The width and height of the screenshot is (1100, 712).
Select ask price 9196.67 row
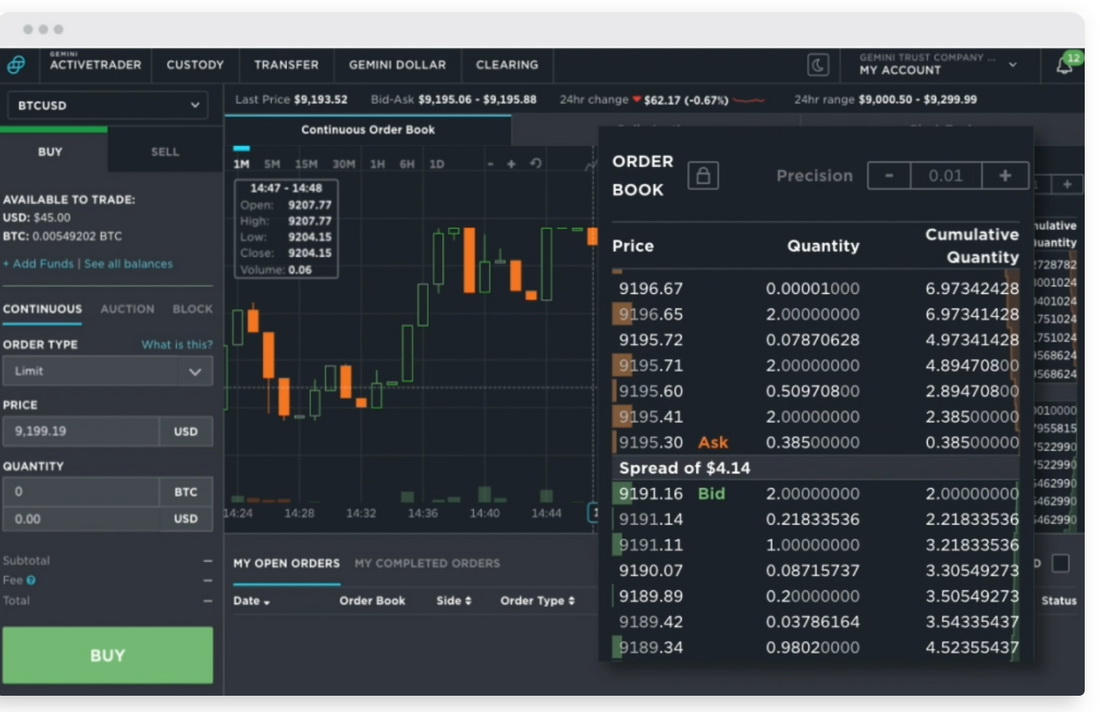(815, 288)
